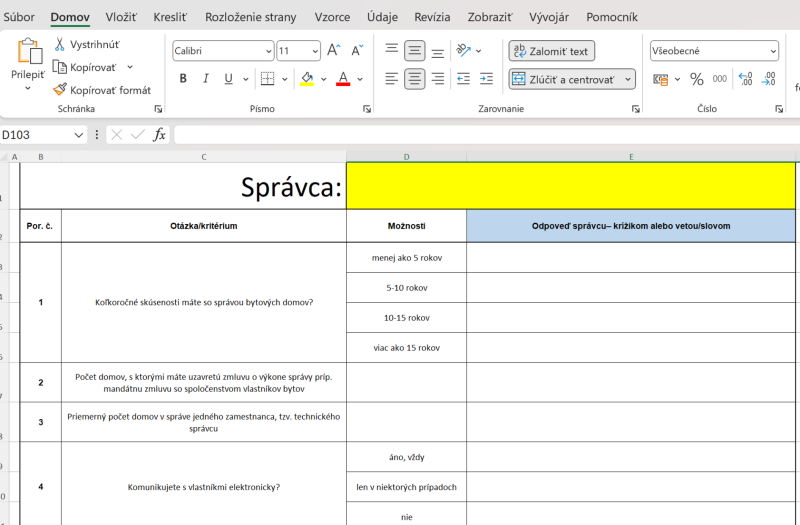Toggle bold formatting
The width and height of the screenshot is (800, 525).
[183, 79]
